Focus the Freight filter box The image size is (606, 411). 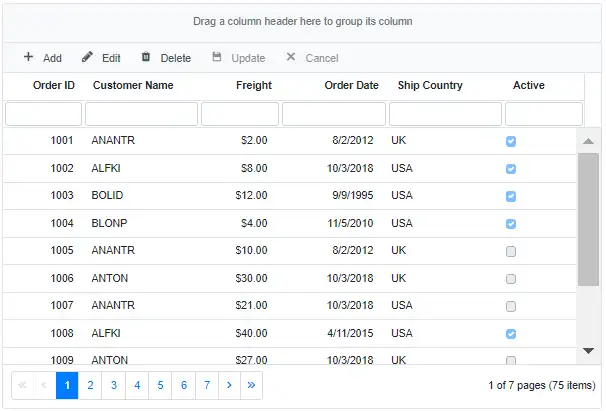(240, 114)
